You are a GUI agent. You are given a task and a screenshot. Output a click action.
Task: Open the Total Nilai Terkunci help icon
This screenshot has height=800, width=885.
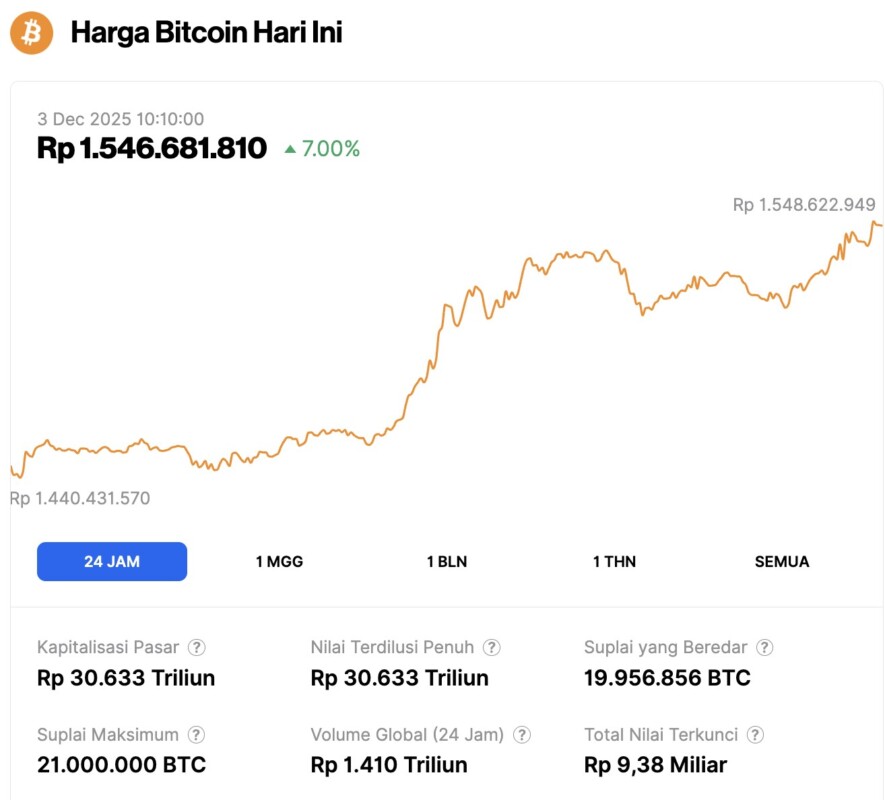(756, 735)
